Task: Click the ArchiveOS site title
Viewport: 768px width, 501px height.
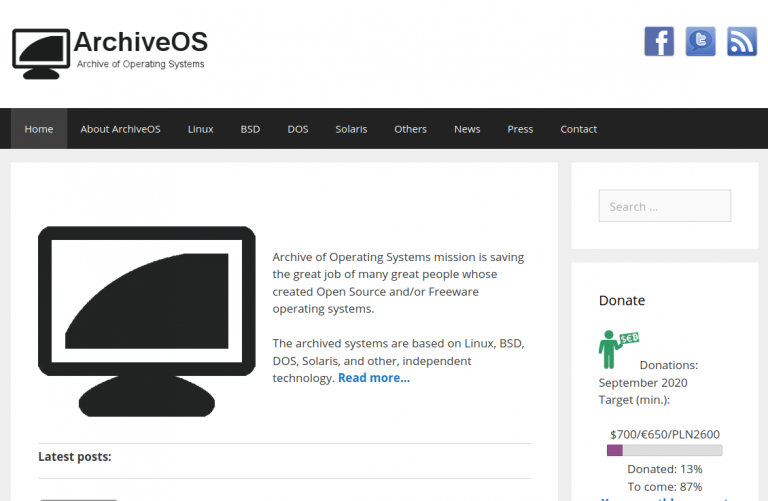Action: pyautogui.click(x=141, y=41)
